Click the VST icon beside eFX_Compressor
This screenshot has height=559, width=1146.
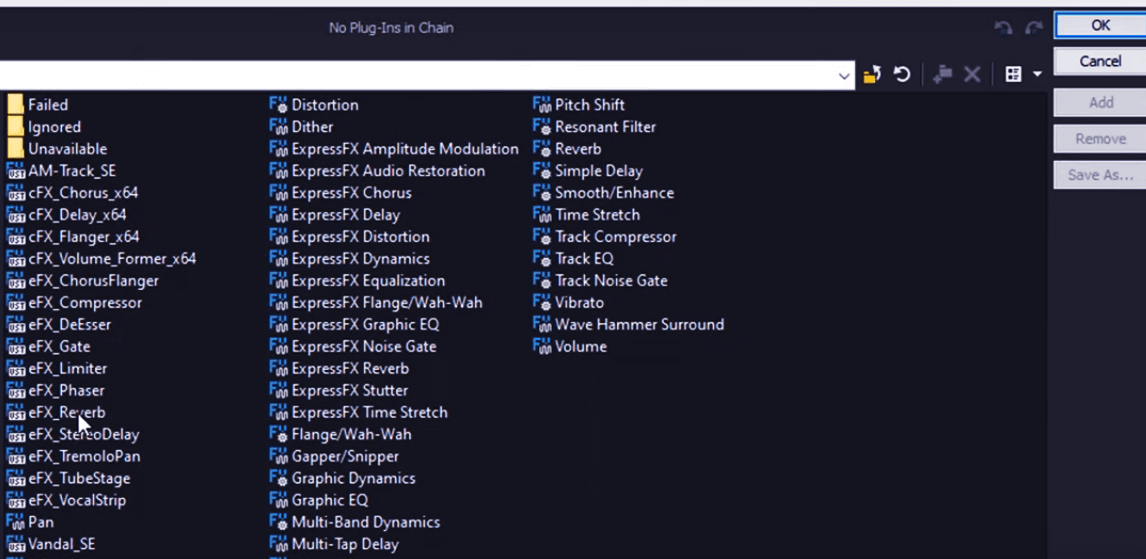click(15, 303)
